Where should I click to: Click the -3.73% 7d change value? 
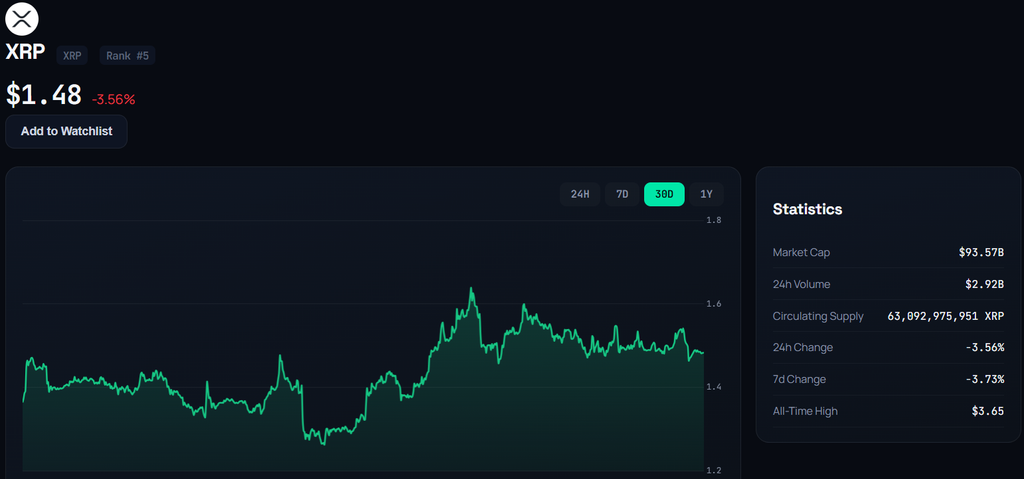coord(985,380)
